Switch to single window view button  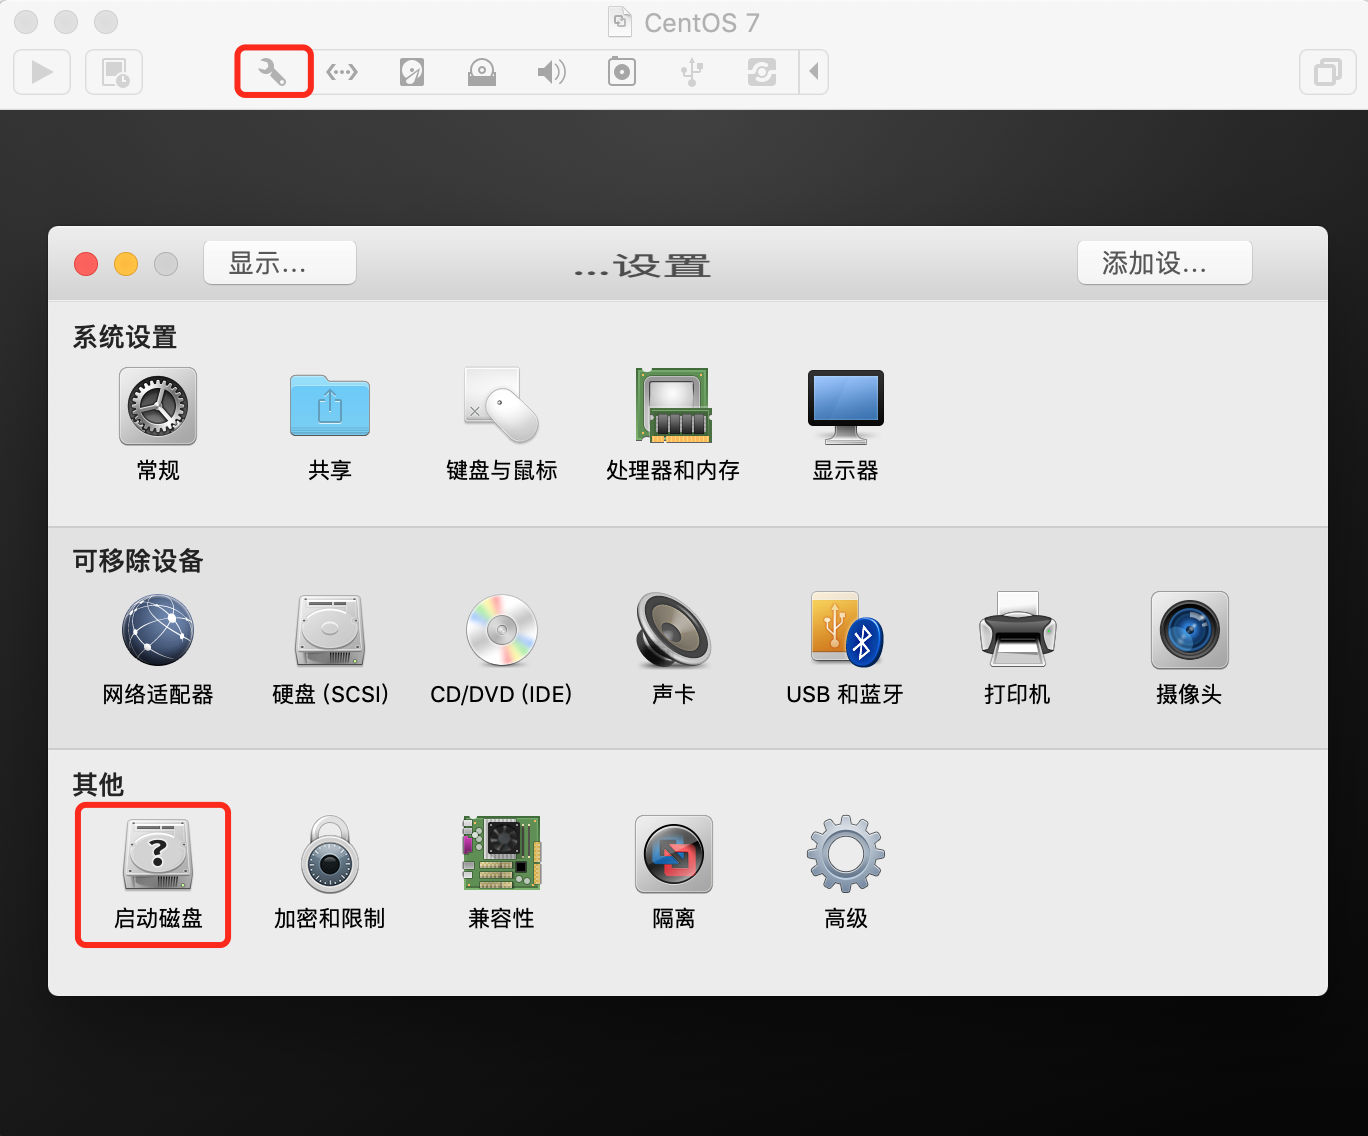[x=1327, y=72]
